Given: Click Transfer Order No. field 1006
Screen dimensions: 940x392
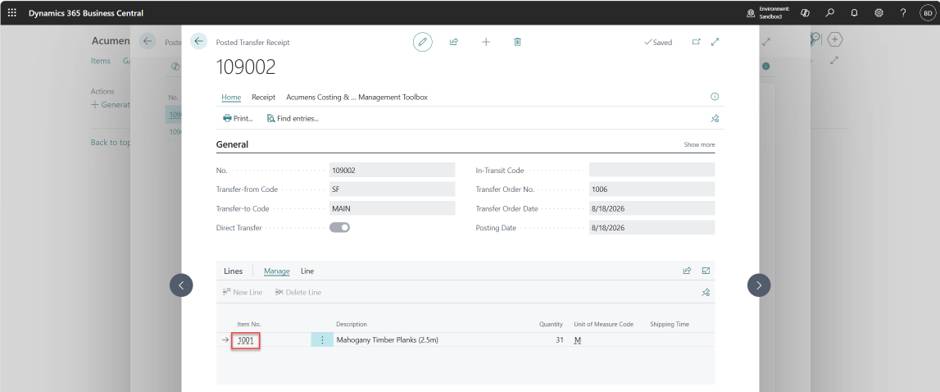Looking at the screenshot, I should [652, 189].
